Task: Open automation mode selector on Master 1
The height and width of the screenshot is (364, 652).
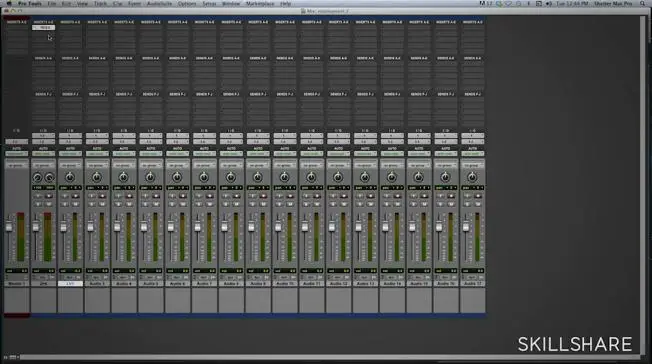Action: pyautogui.click(x=16, y=154)
